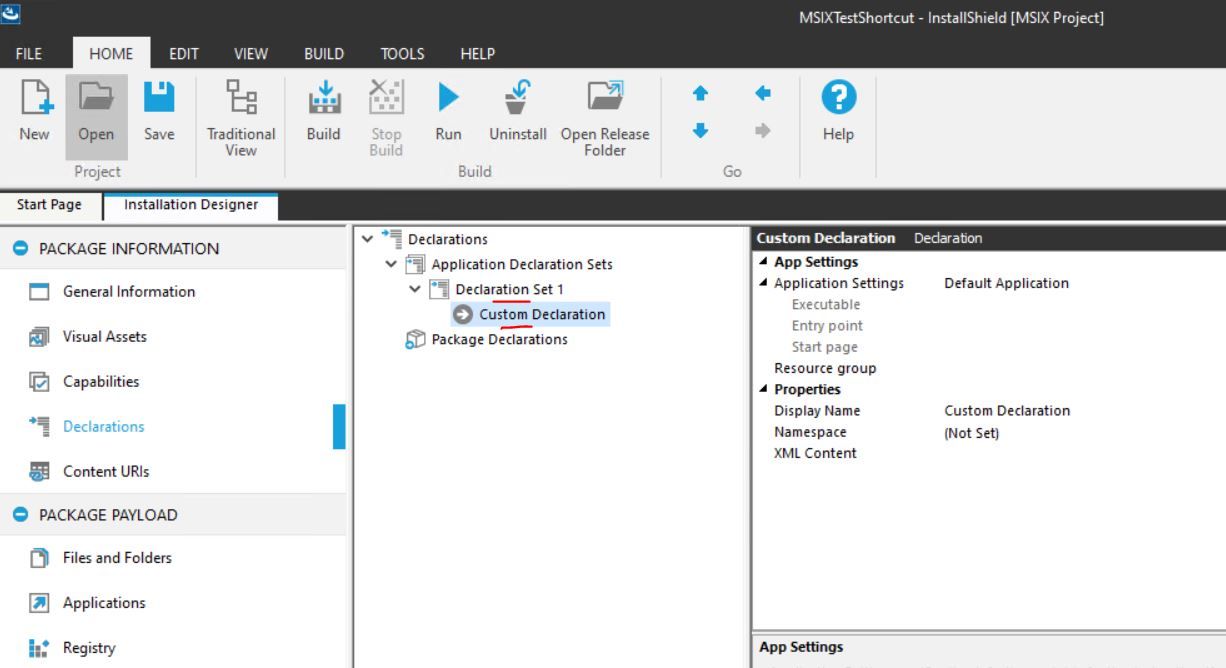Switch to the Start Page tab
Image resolution: width=1226 pixels, height=668 pixels.
coord(47,203)
